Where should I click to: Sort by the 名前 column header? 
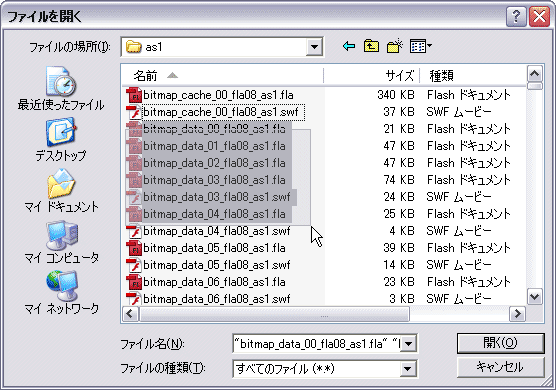(222, 76)
